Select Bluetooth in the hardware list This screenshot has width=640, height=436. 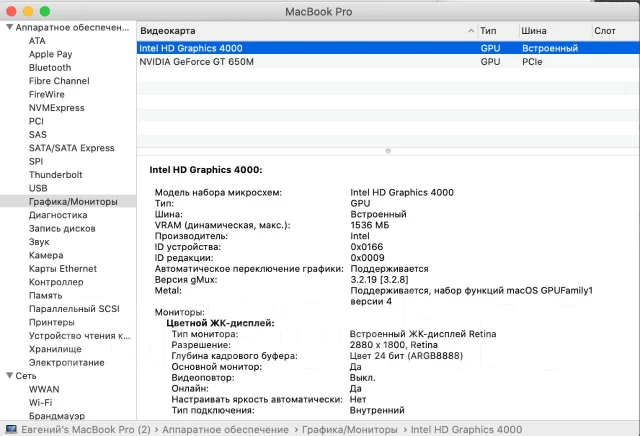[50, 68]
